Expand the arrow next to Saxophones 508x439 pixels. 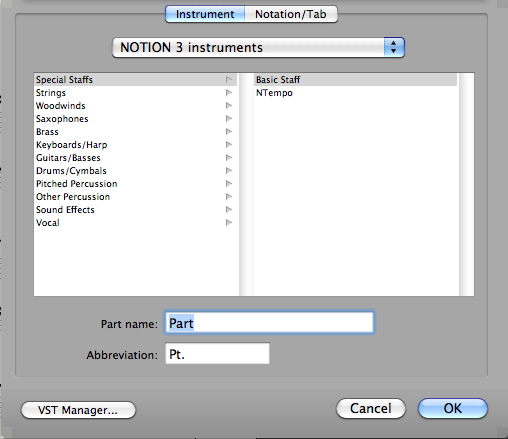coord(229,119)
